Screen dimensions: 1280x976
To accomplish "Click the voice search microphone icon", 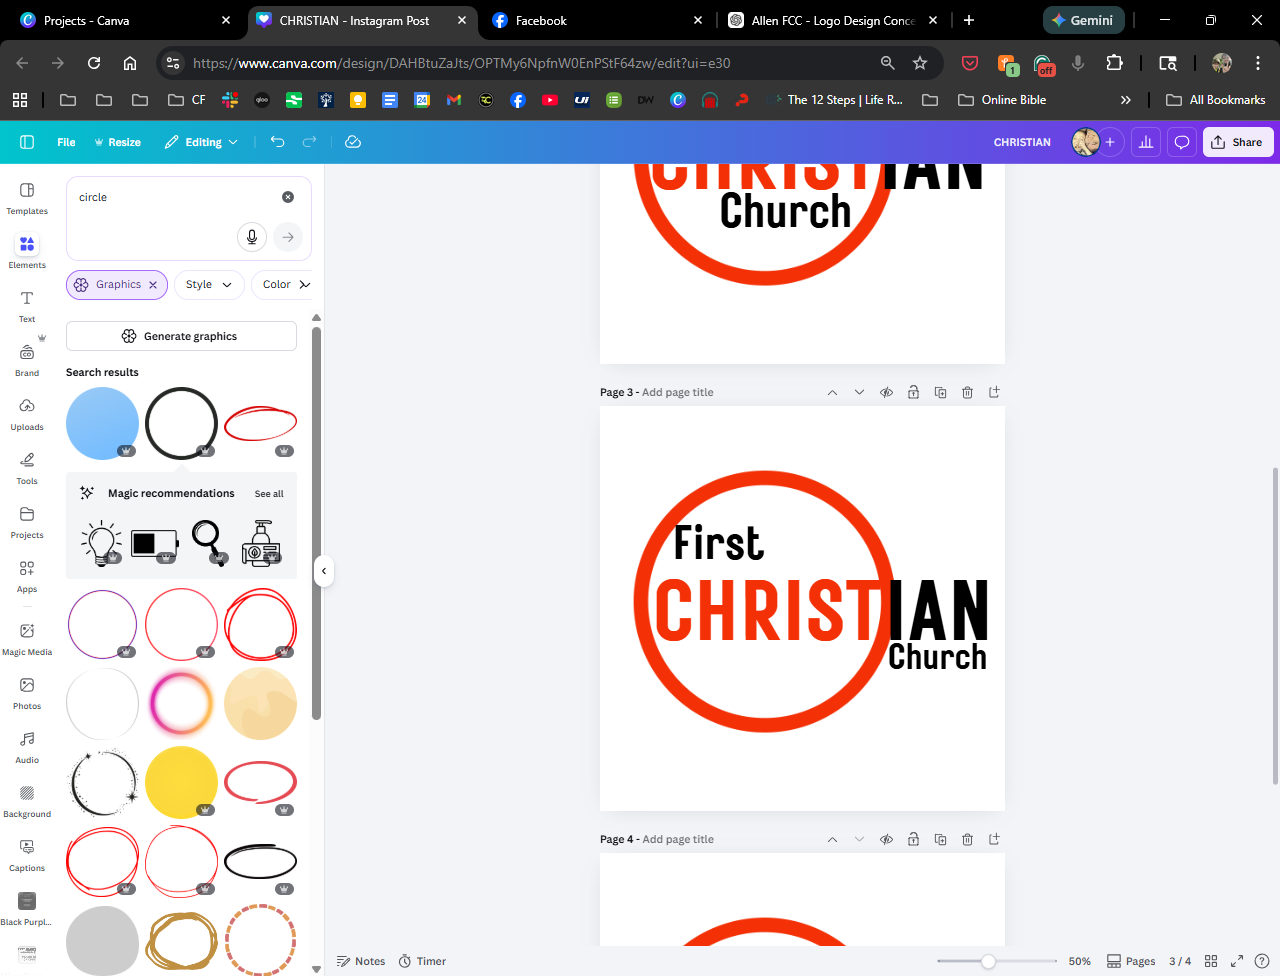I will pos(252,237).
